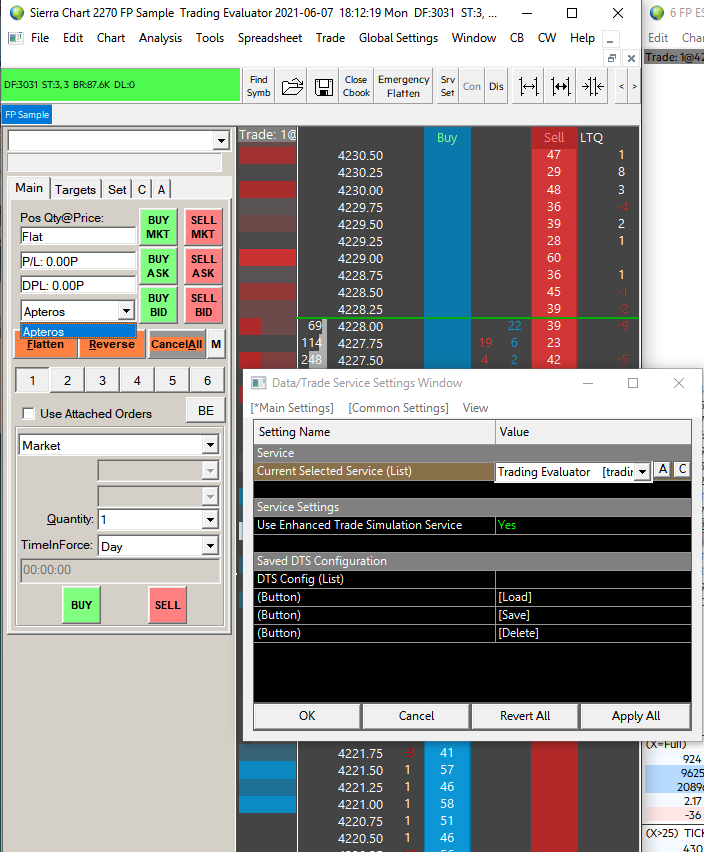Open the Current Selected Service dropdown

[643, 472]
